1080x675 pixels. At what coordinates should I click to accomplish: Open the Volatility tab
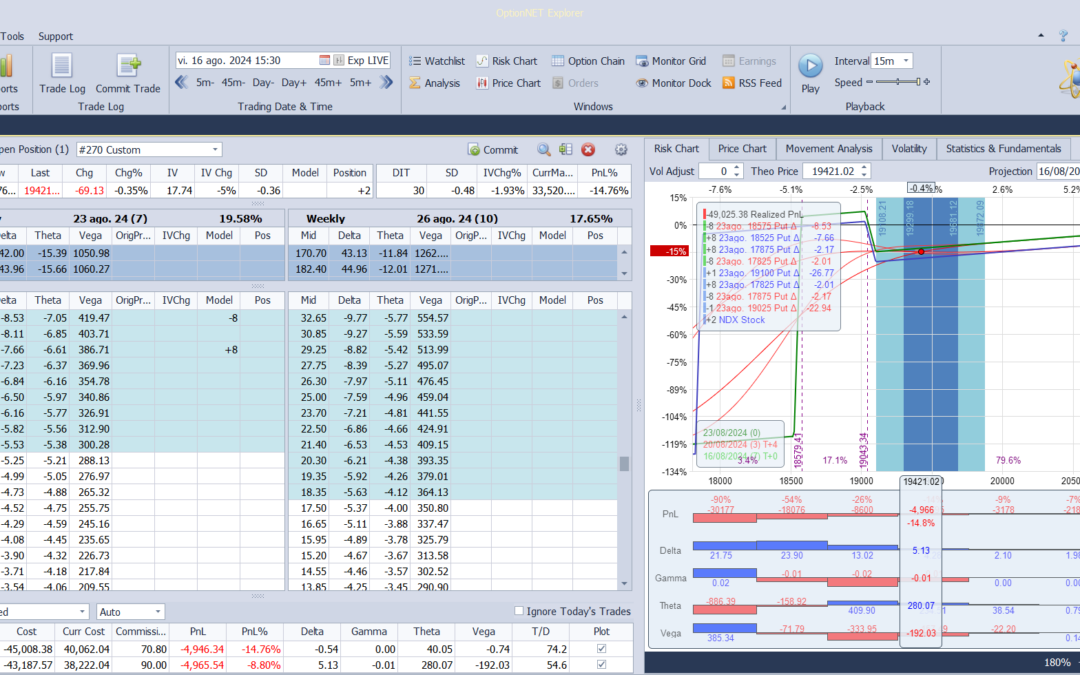click(x=909, y=148)
